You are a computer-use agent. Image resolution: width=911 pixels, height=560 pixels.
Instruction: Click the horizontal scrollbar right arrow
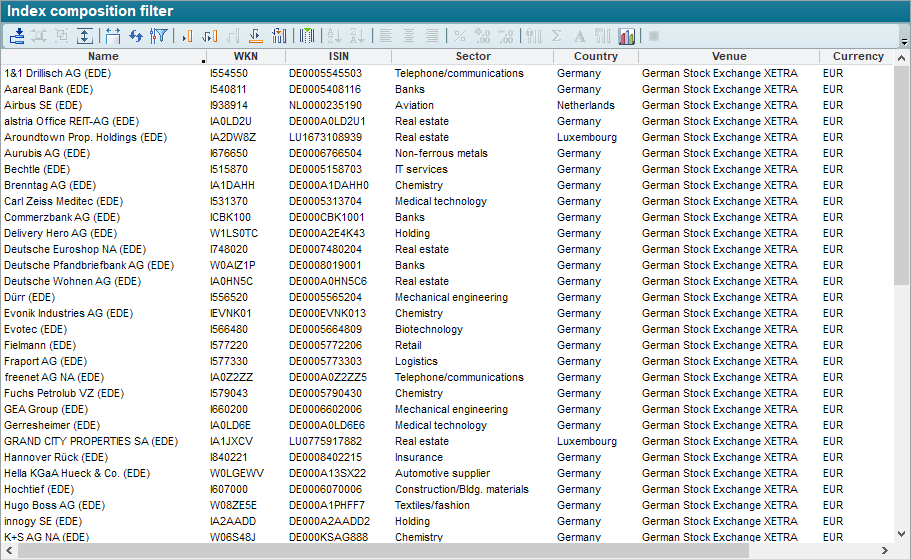coord(884,551)
